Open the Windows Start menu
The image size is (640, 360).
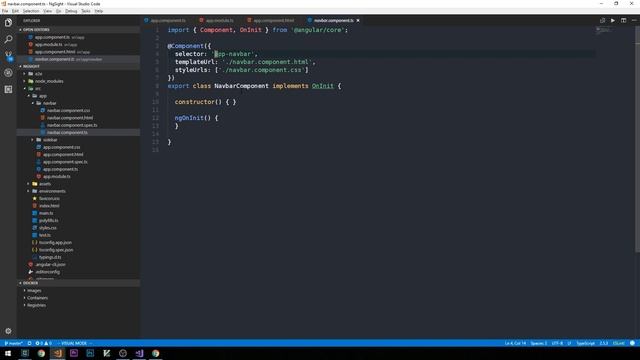pos(8,353)
